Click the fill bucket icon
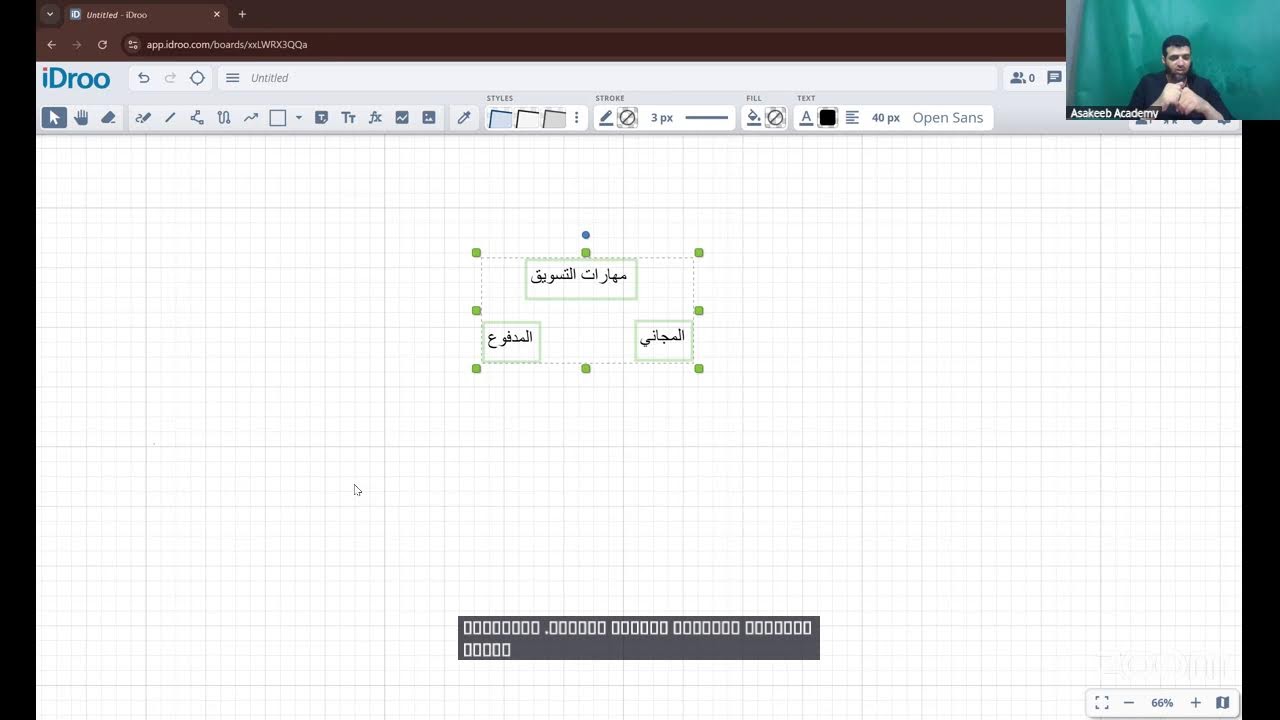The image size is (1280, 720). (754, 117)
